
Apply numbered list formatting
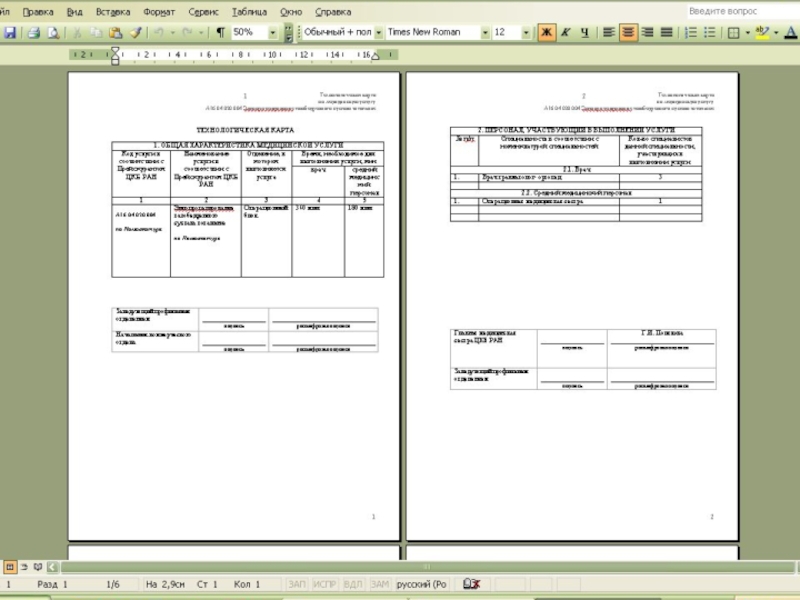(x=690, y=33)
